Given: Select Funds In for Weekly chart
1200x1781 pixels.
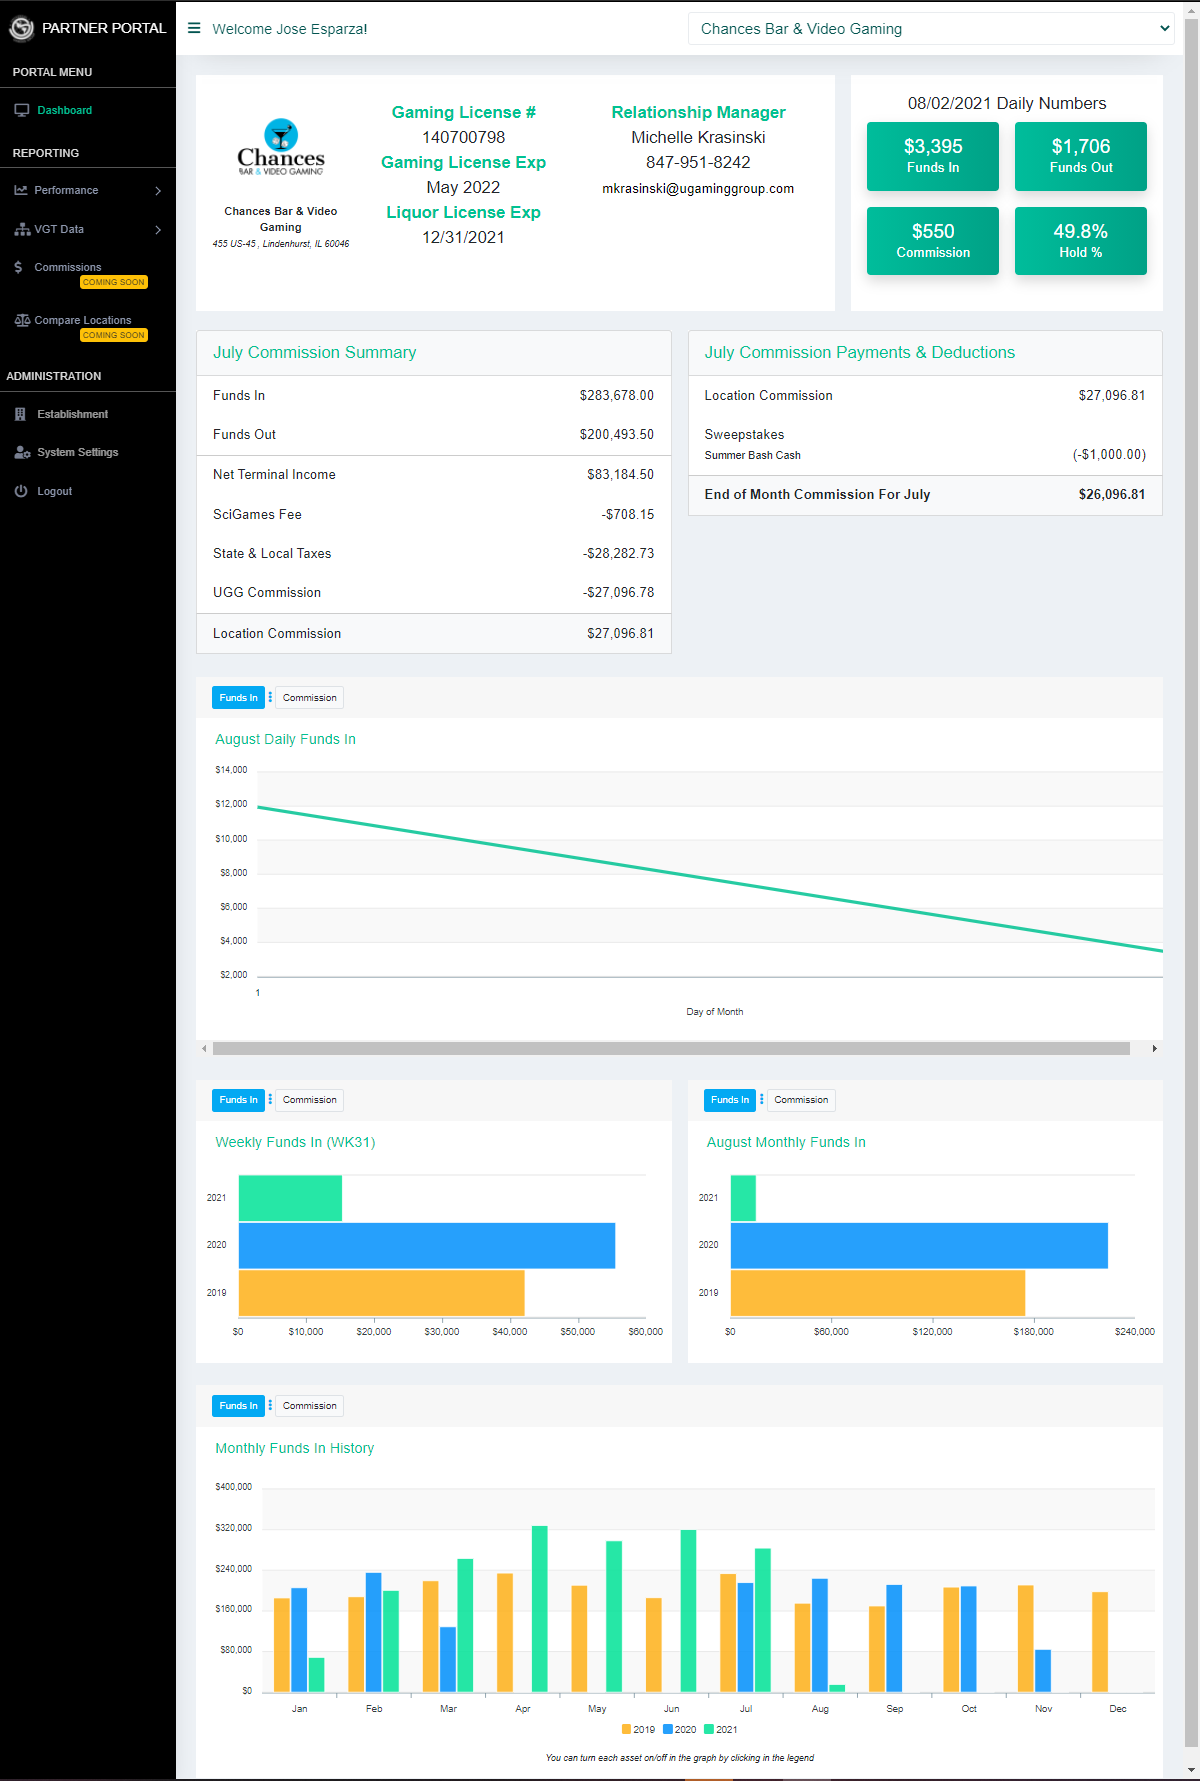Looking at the screenshot, I should pyautogui.click(x=238, y=1099).
